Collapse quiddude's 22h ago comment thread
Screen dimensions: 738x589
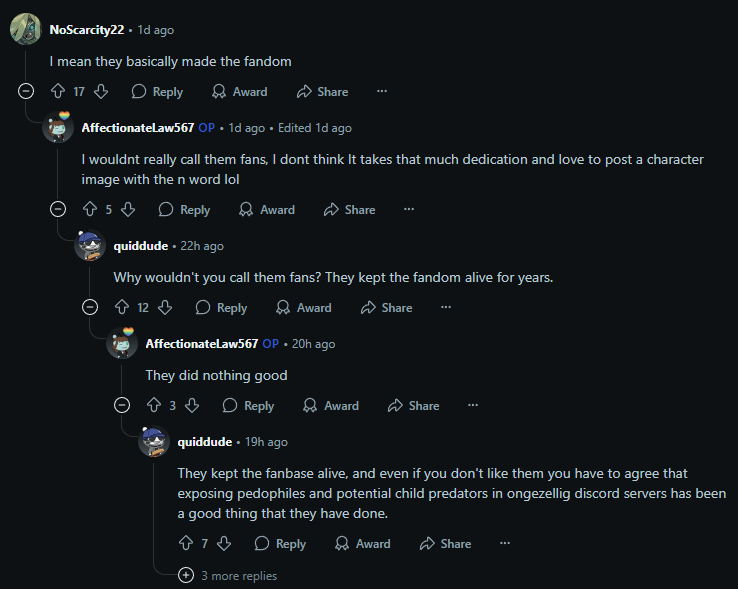90,308
